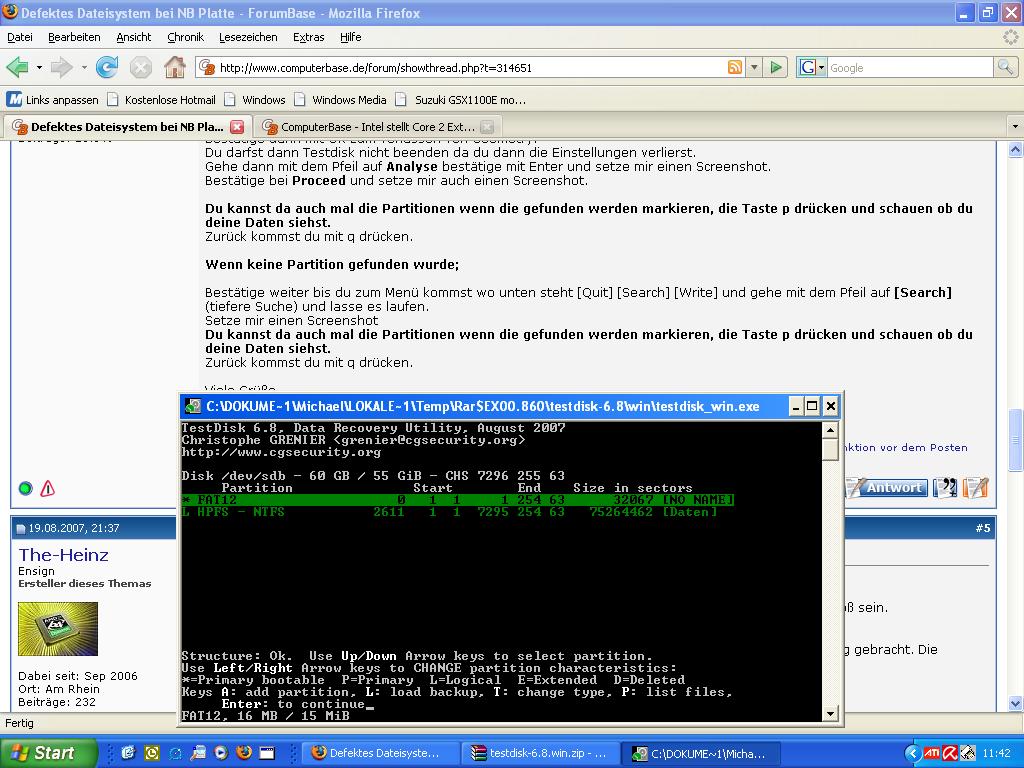Image resolution: width=1024 pixels, height=768 pixels.
Task: Reload the page with the Refresh icon
Action: point(107,67)
